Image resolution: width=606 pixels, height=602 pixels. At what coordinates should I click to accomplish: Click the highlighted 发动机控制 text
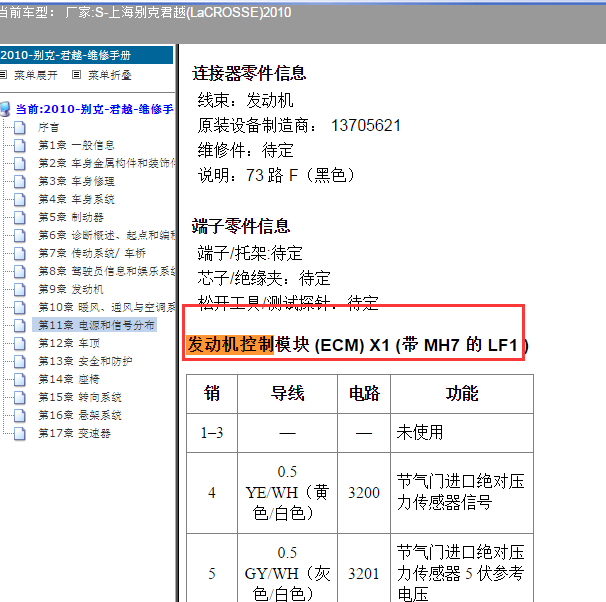[230, 345]
